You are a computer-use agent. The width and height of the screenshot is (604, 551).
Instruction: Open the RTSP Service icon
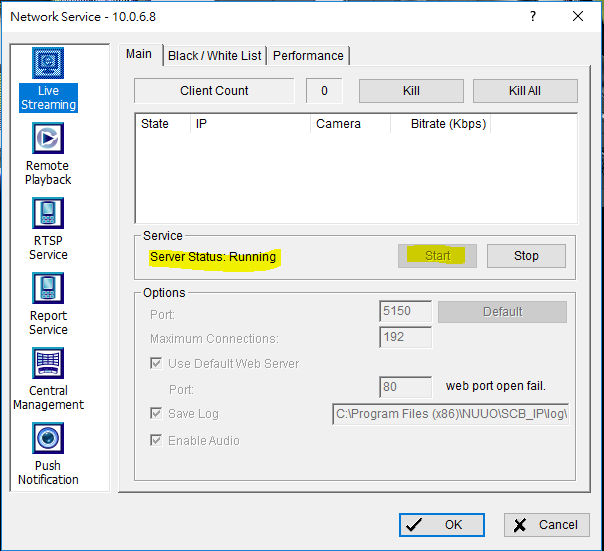(x=48, y=215)
